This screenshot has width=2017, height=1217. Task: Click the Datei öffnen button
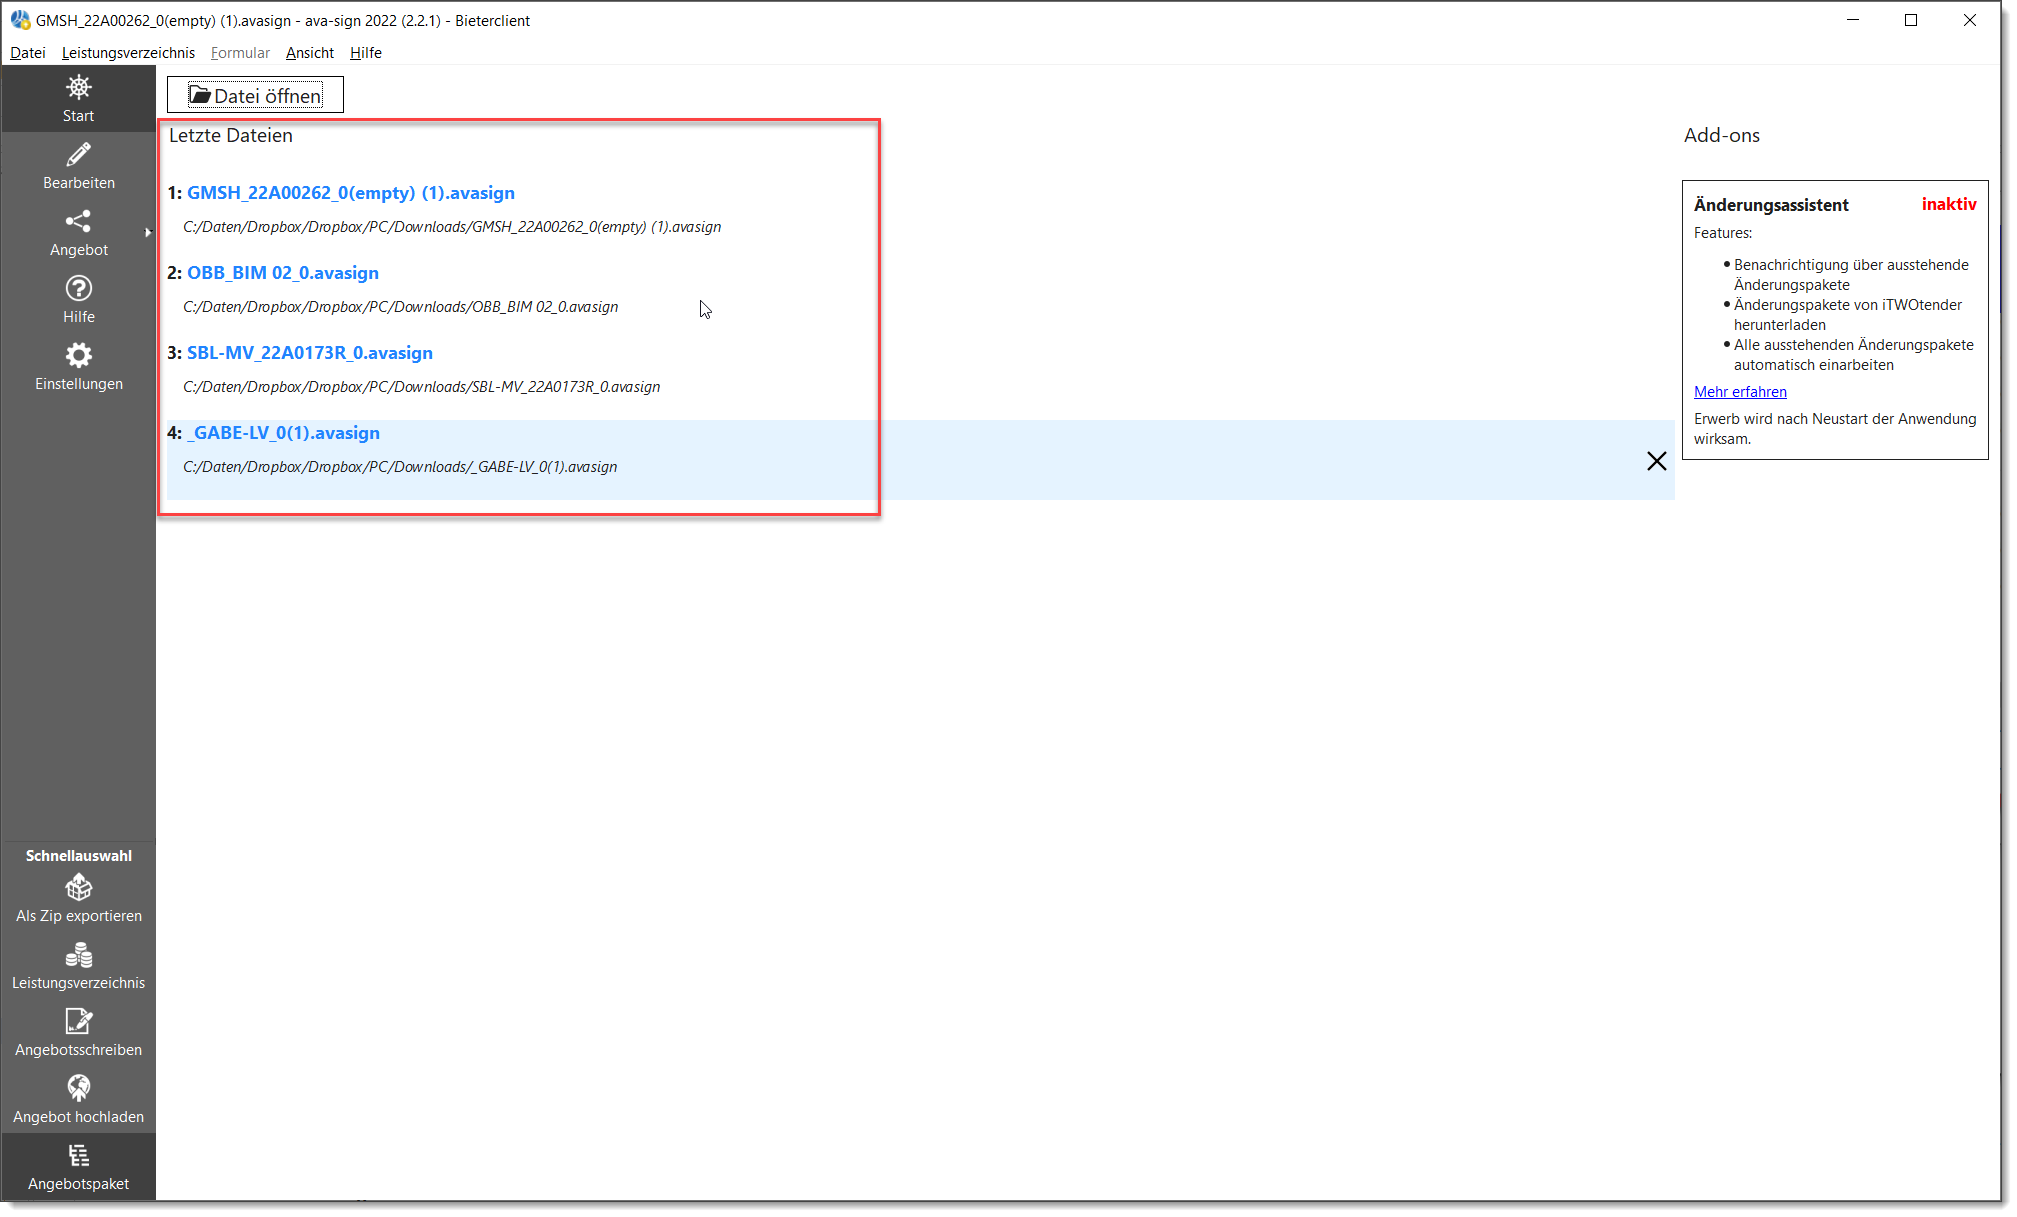[255, 95]
